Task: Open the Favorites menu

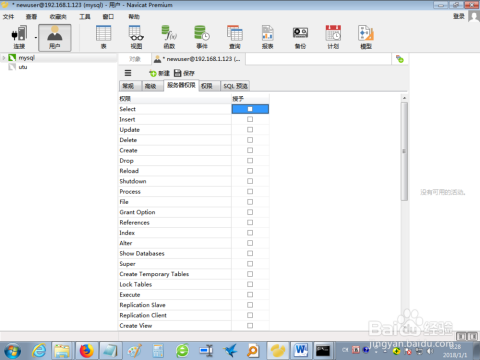Action: [x=58, y=16]
